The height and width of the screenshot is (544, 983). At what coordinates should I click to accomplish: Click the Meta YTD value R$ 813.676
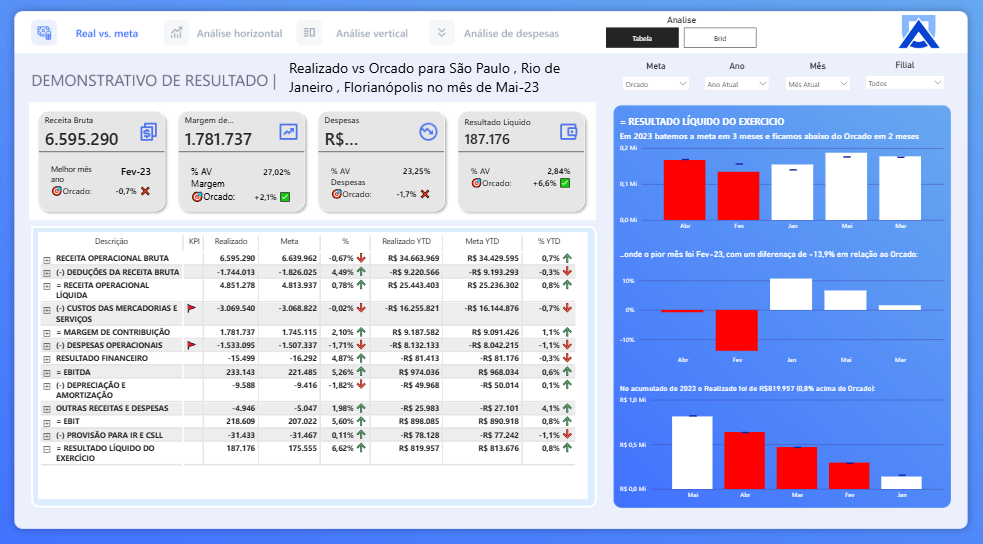pyautogui.click(x=498, y=448)
